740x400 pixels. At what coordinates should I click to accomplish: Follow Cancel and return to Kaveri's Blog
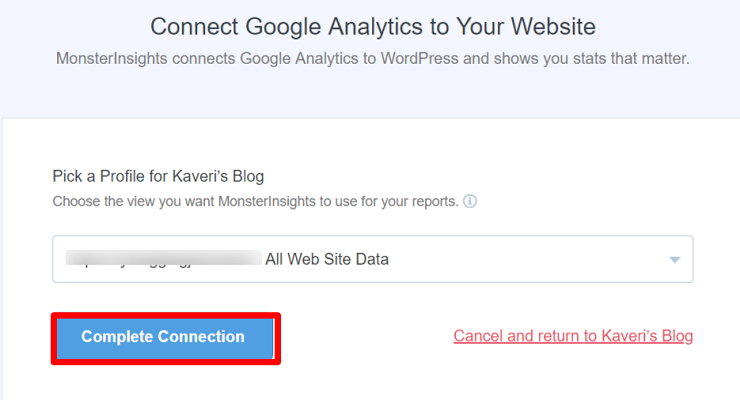pos(573,336)
